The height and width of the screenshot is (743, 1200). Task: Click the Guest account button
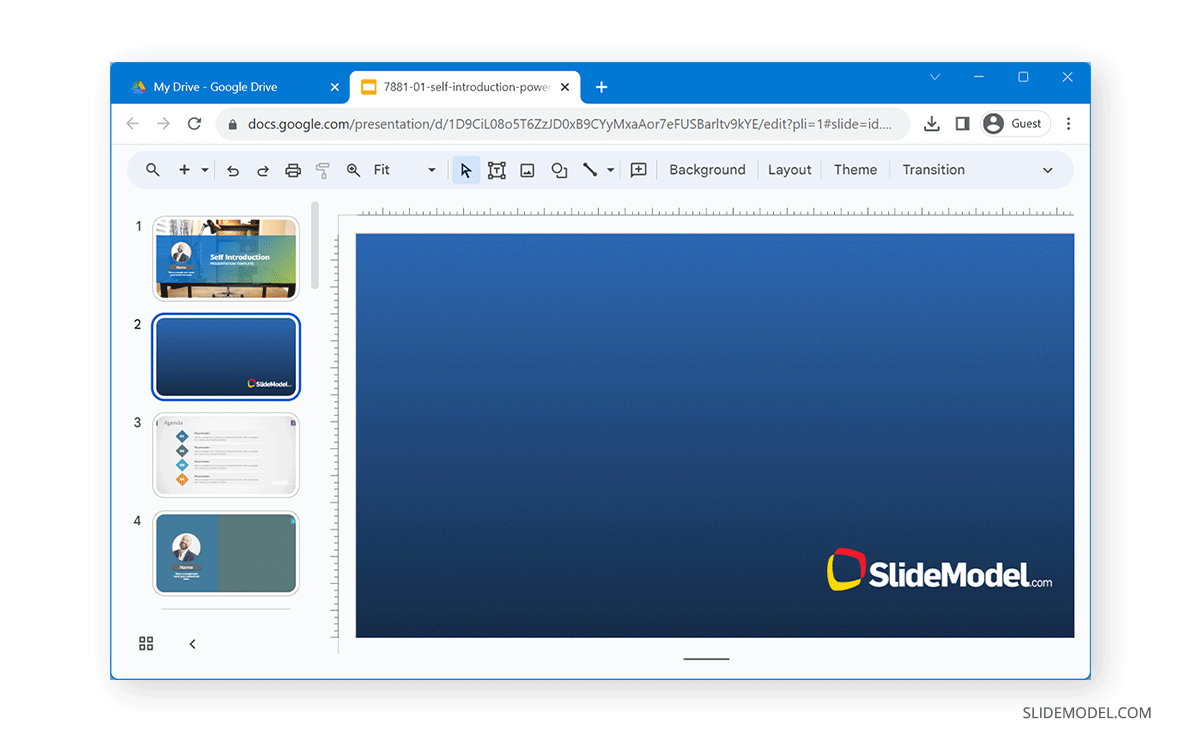coord(1014,123)
